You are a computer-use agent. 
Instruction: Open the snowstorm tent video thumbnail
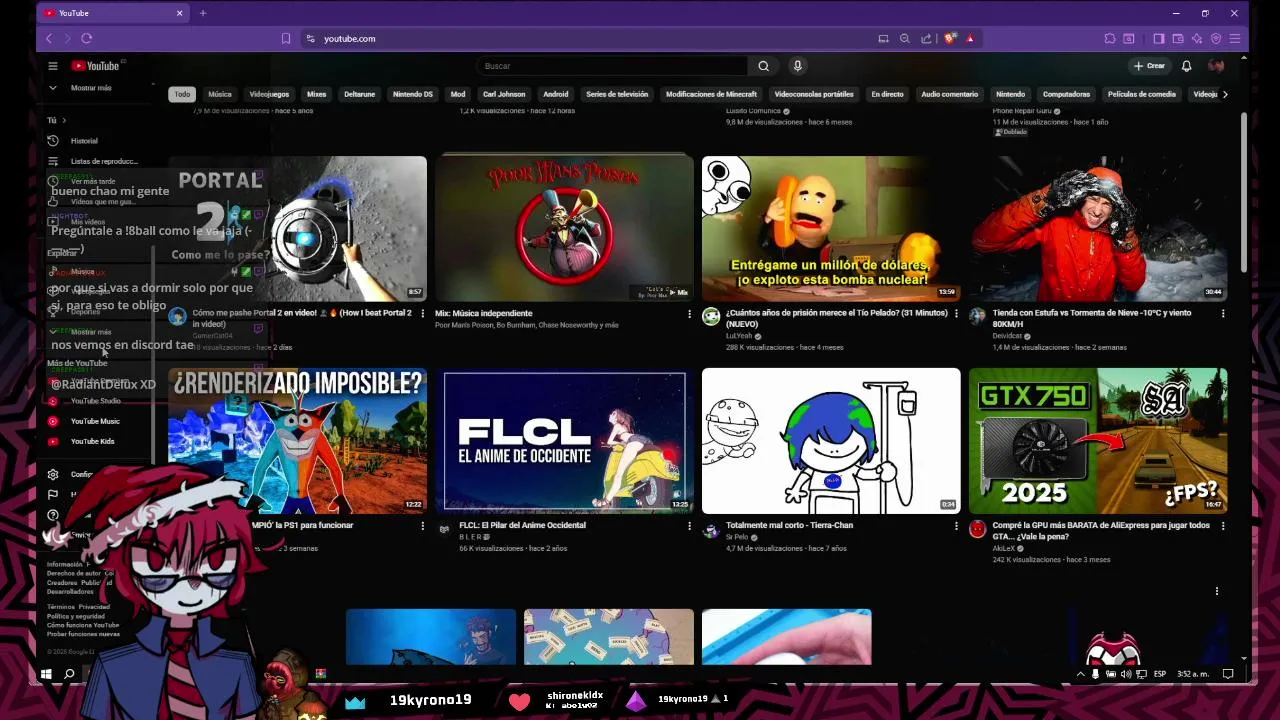(x=1098, y=228)
